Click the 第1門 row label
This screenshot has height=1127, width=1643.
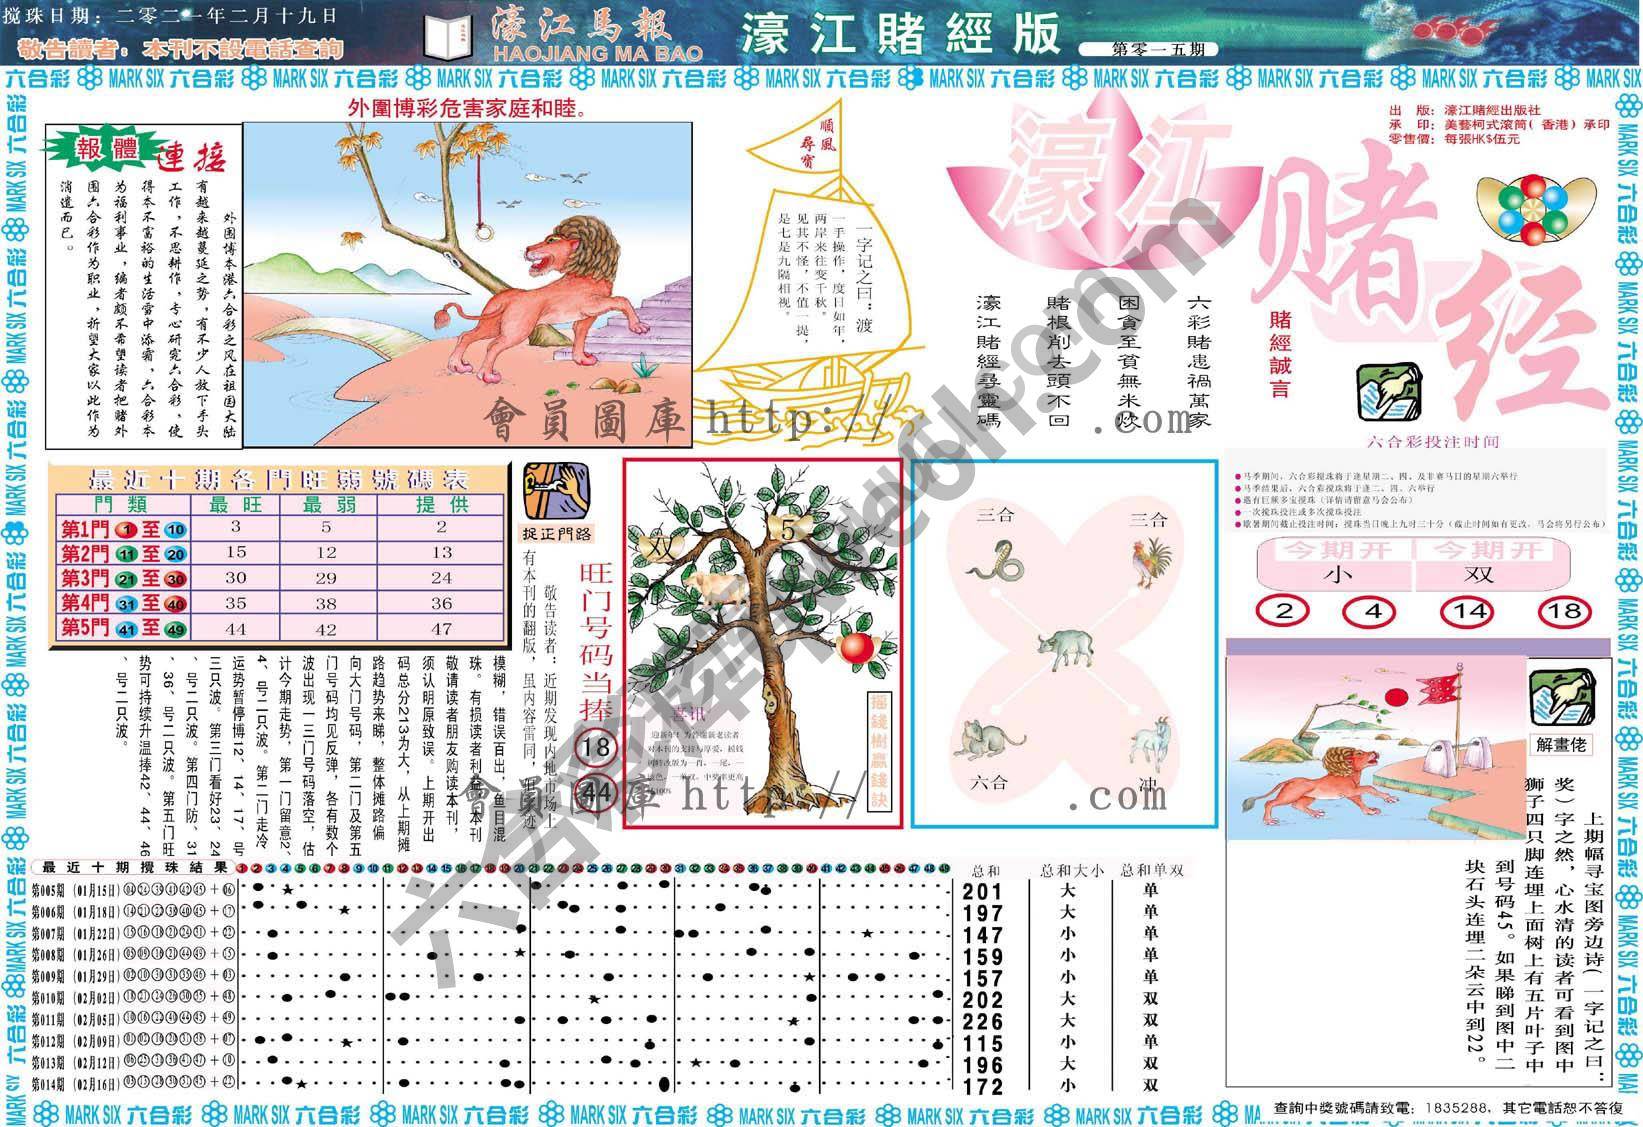click(x=124, y=528)
